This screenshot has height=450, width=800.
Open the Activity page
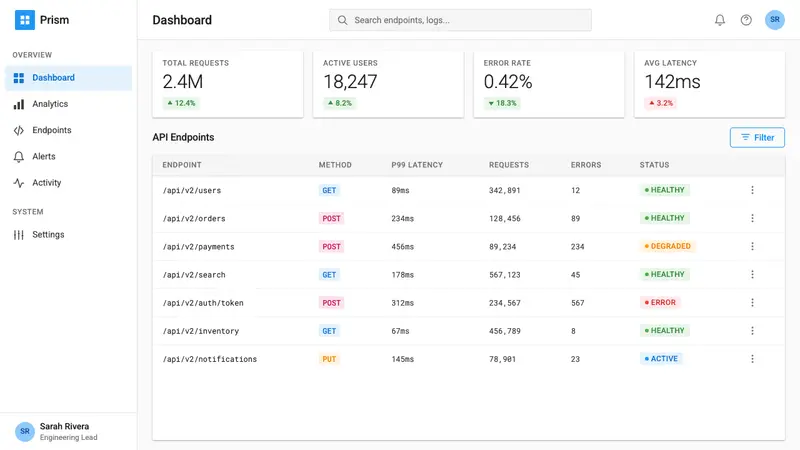[68, 183]
